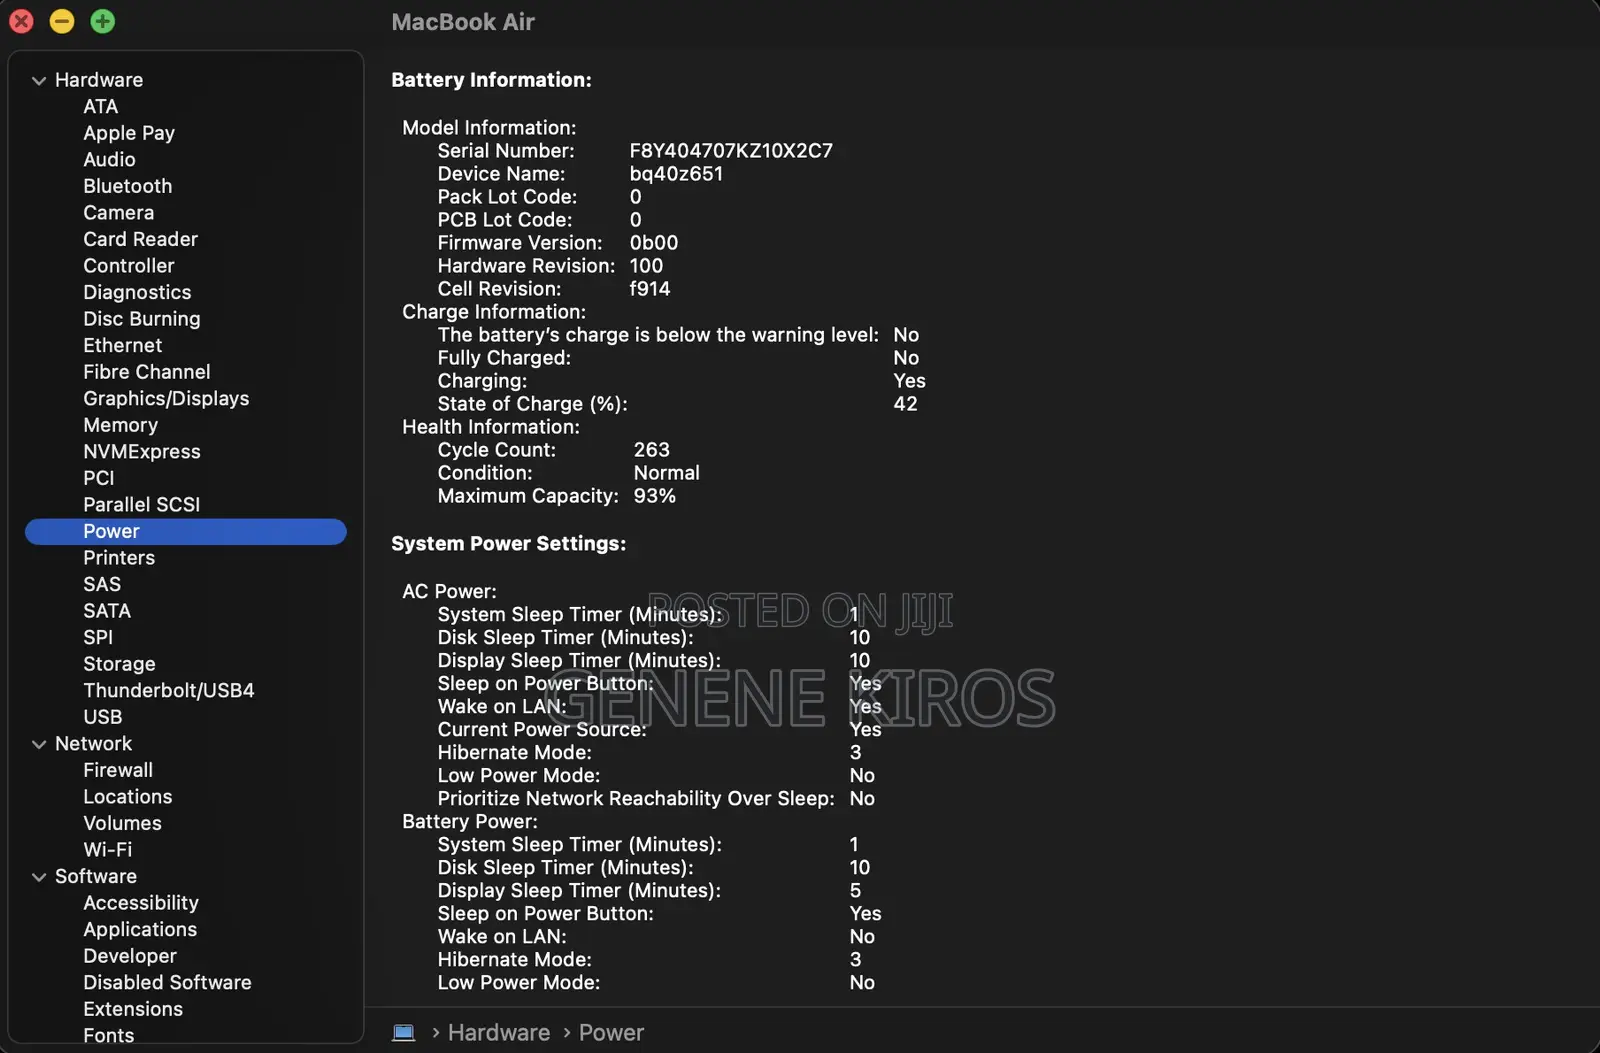Click the Health Information label
The image size is (1600, 1053).
point(491,427)
